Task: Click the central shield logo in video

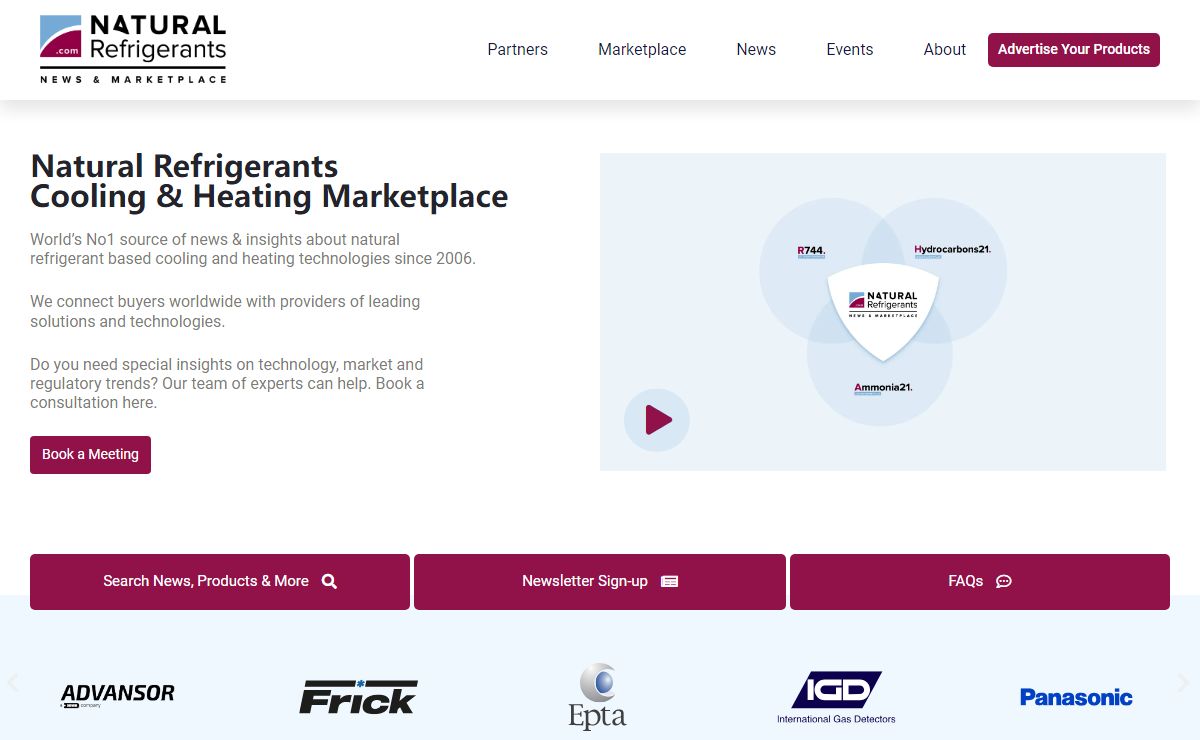Action: (x=883, y=311)
